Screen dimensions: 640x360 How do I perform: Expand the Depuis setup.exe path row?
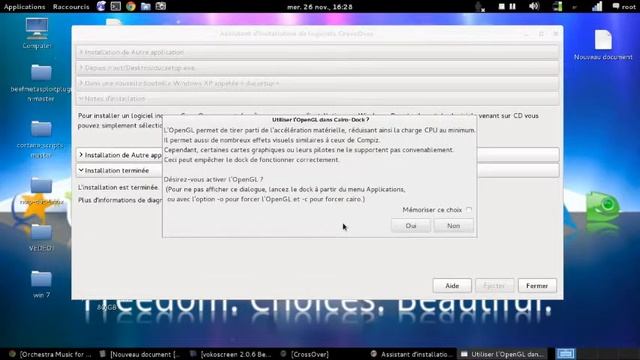click(317, 68)
